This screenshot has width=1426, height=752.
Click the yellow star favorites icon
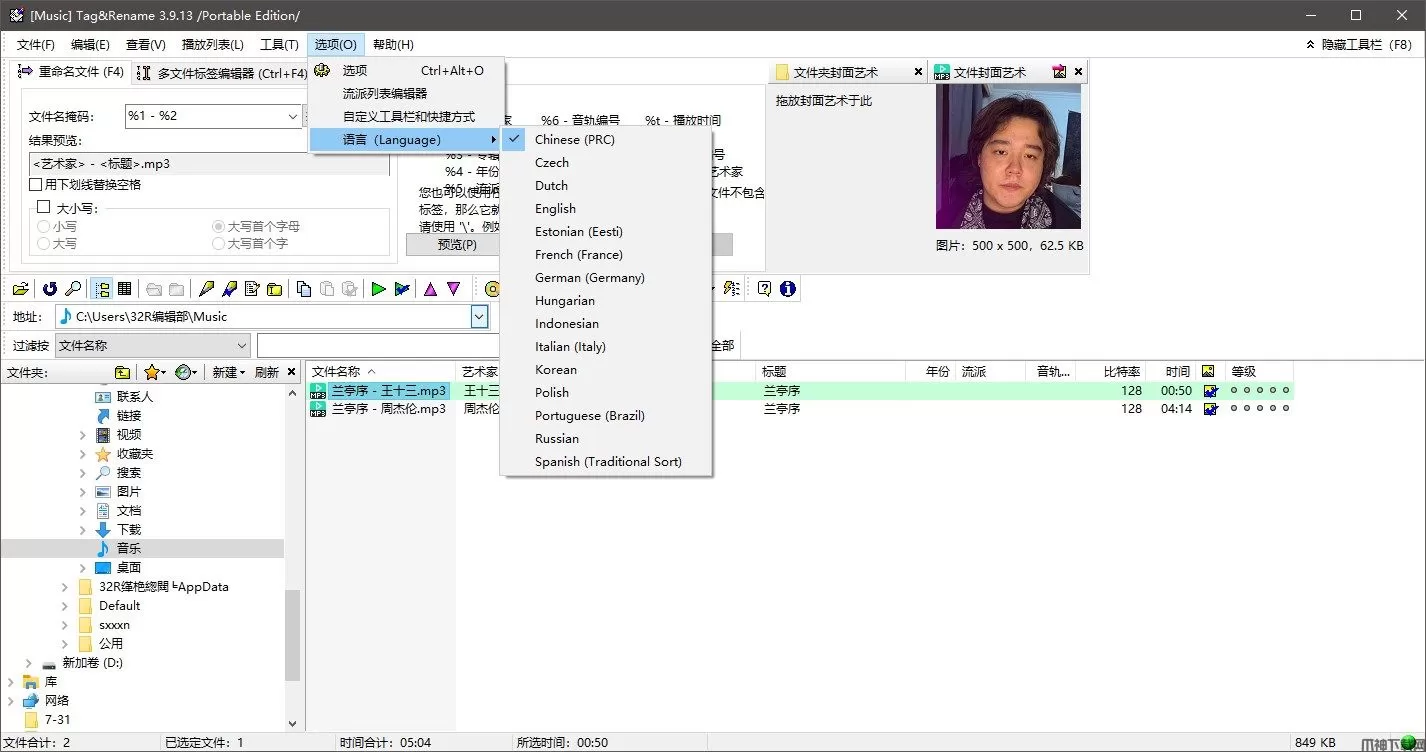coord(152,372)
